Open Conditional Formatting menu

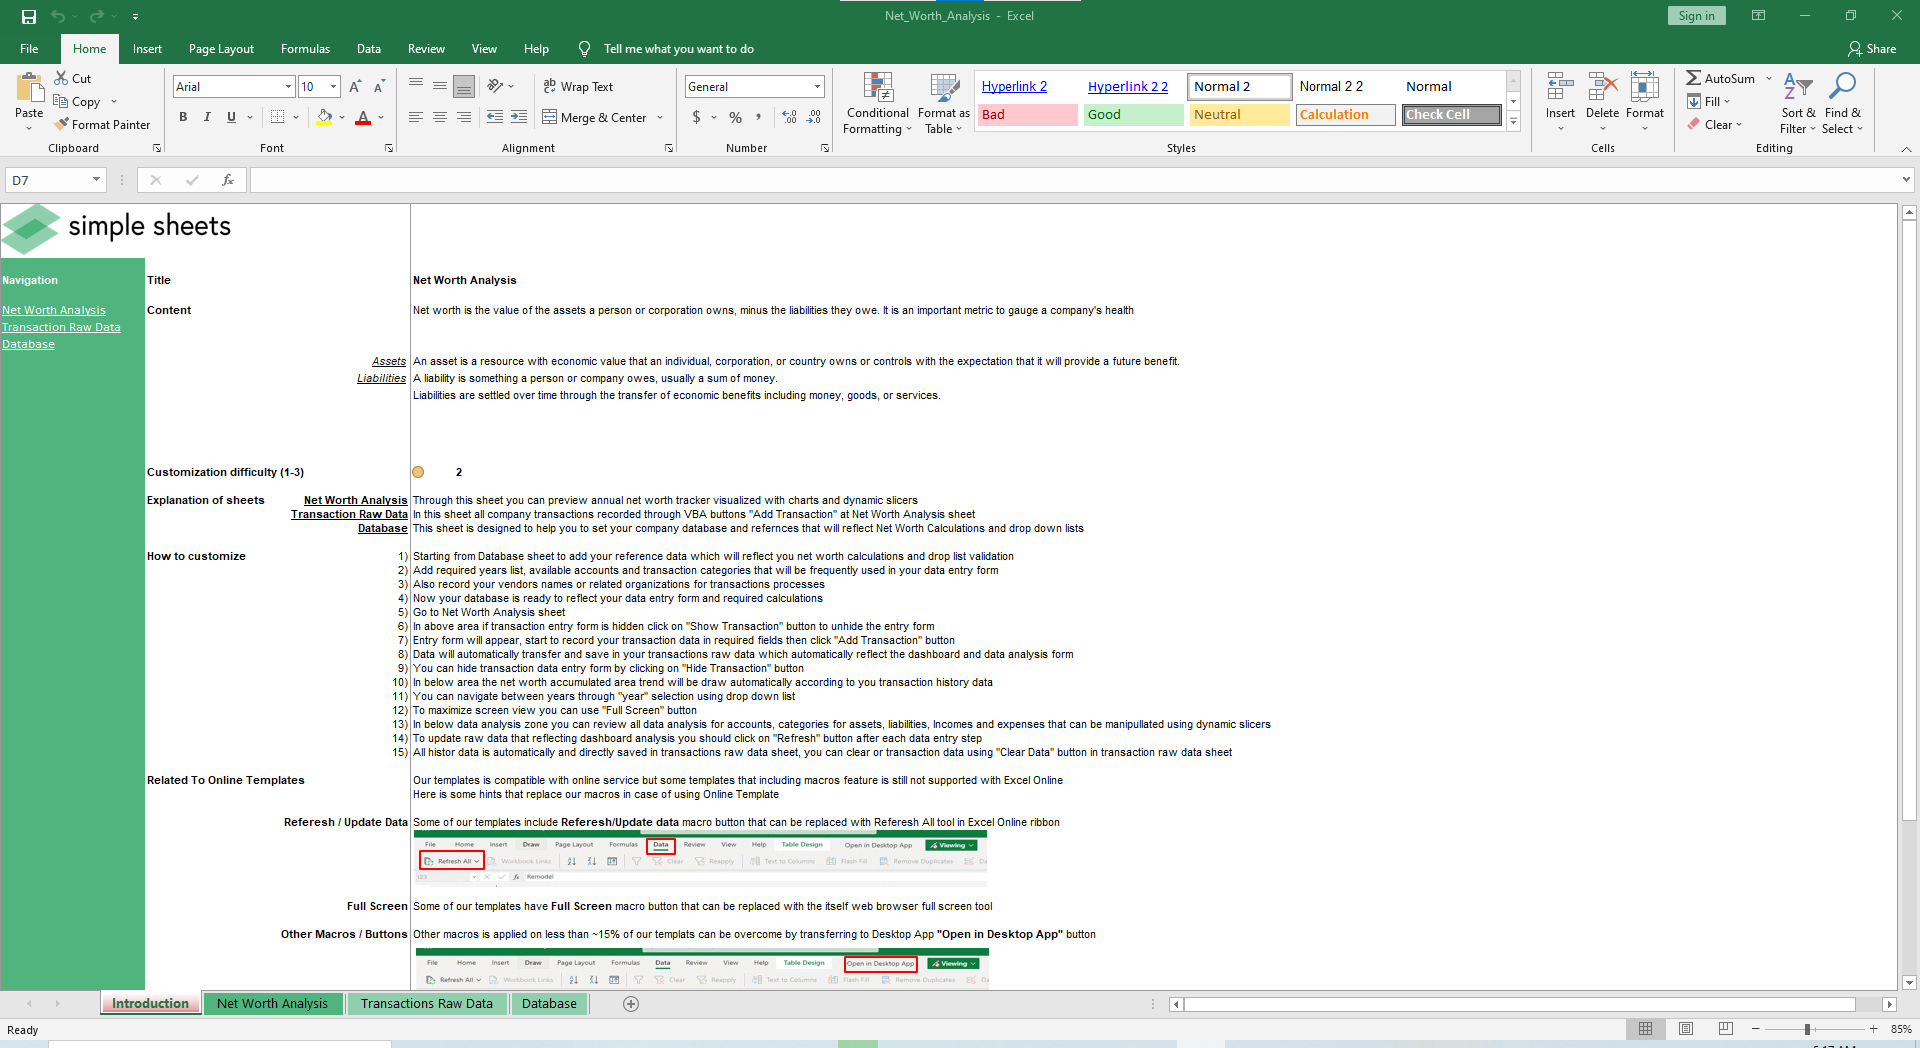point(878,103)
